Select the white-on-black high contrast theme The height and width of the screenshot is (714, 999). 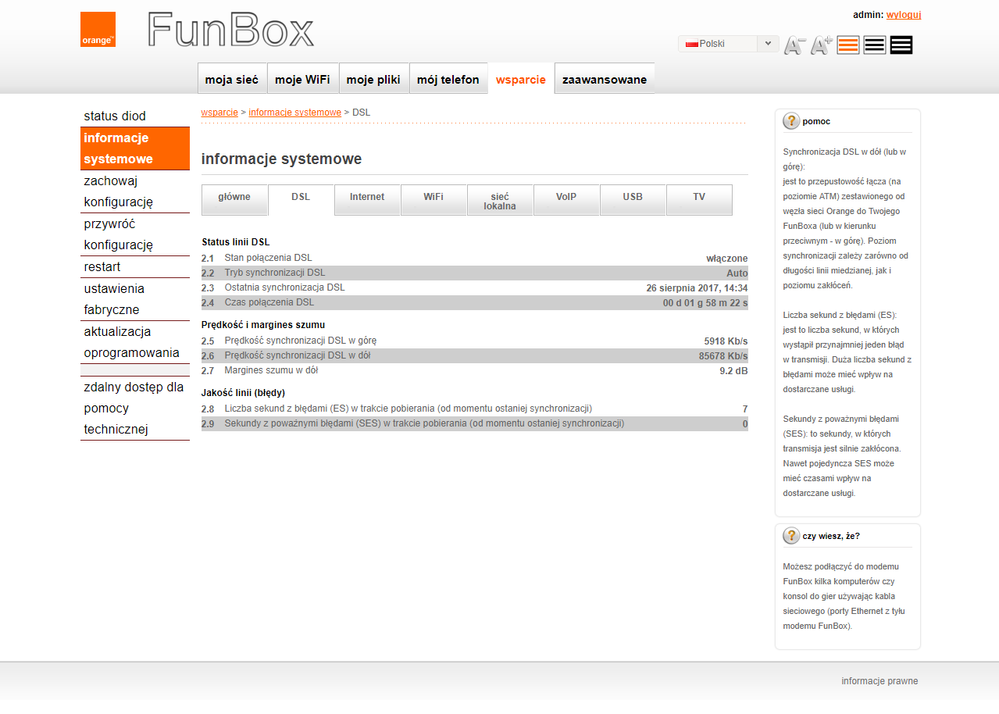point(900,45)
